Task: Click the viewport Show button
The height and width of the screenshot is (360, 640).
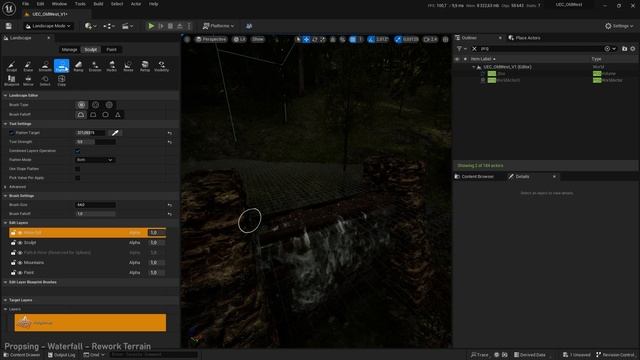Action: (x=258, y=39)
